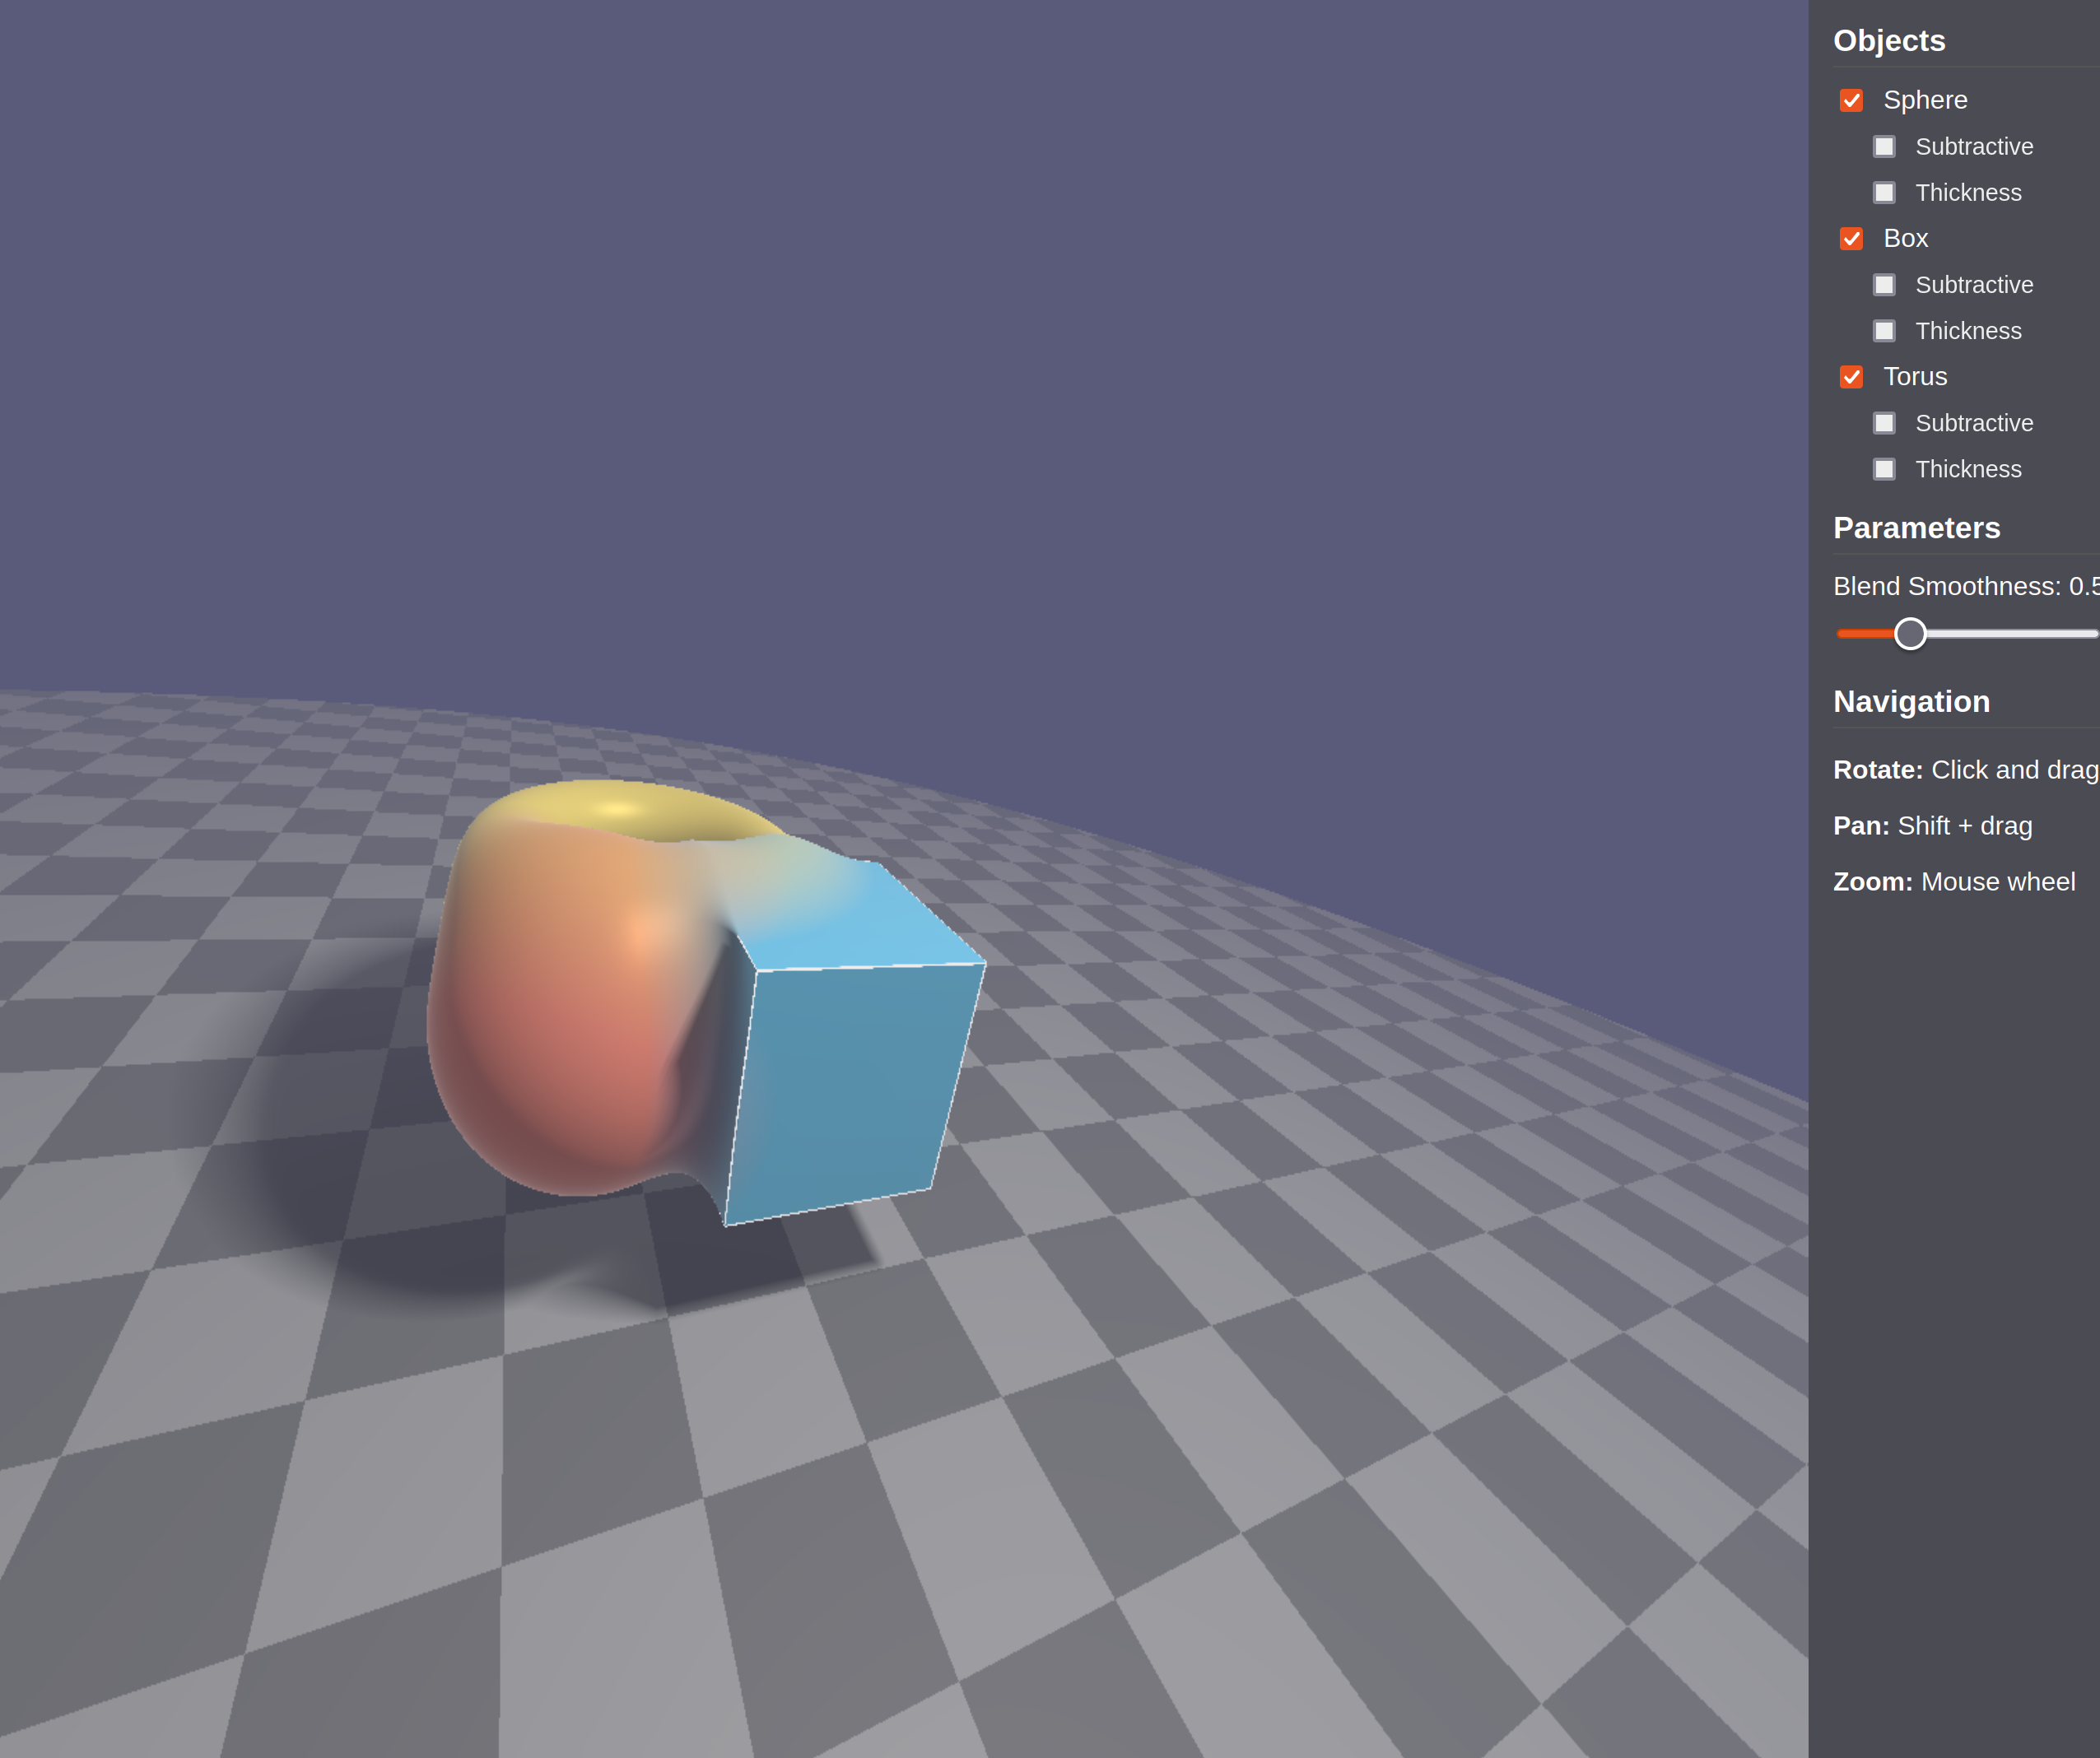This screenshot has height=1758, width=2100.
Task: Uncheck the Sphere object checkbox
Action: pos(1851,100)
